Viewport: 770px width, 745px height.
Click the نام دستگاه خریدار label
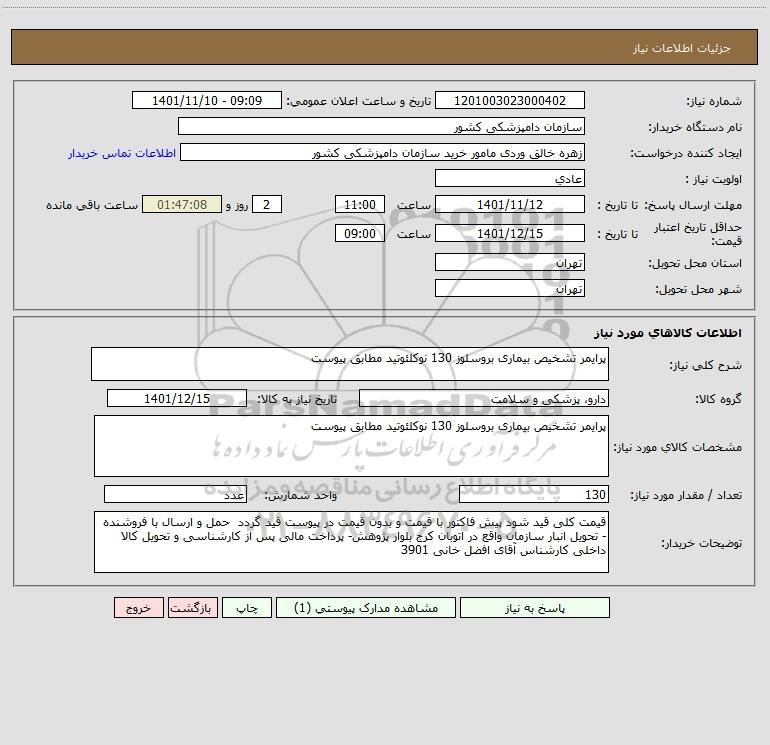point(695,127)
